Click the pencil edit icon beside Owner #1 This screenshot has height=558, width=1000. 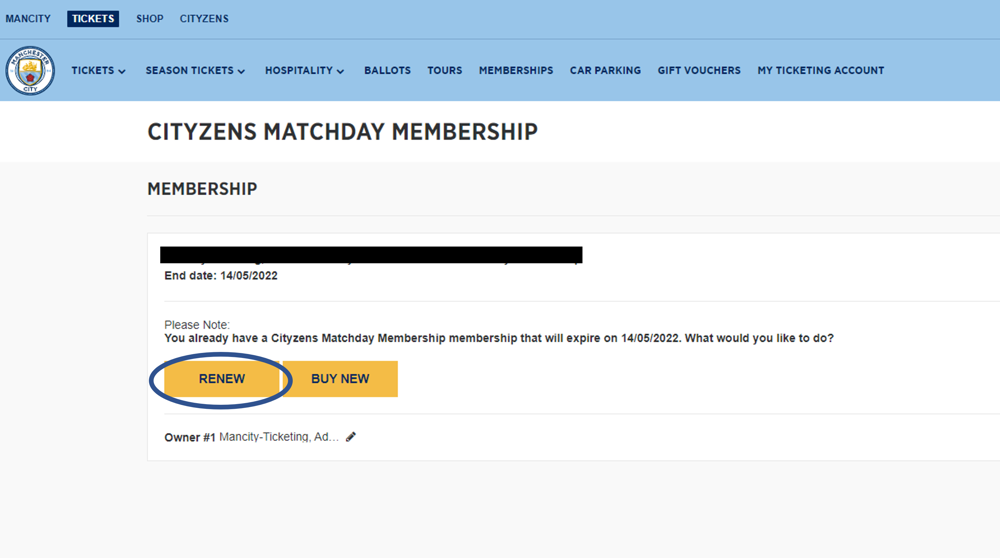coord(351,437)
